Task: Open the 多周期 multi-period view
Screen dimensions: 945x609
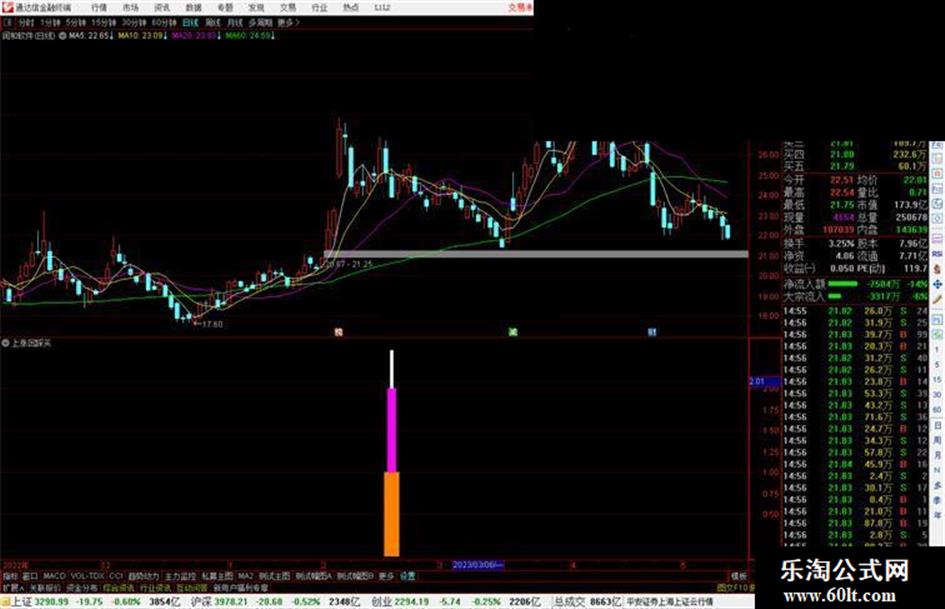Action: 260,22
